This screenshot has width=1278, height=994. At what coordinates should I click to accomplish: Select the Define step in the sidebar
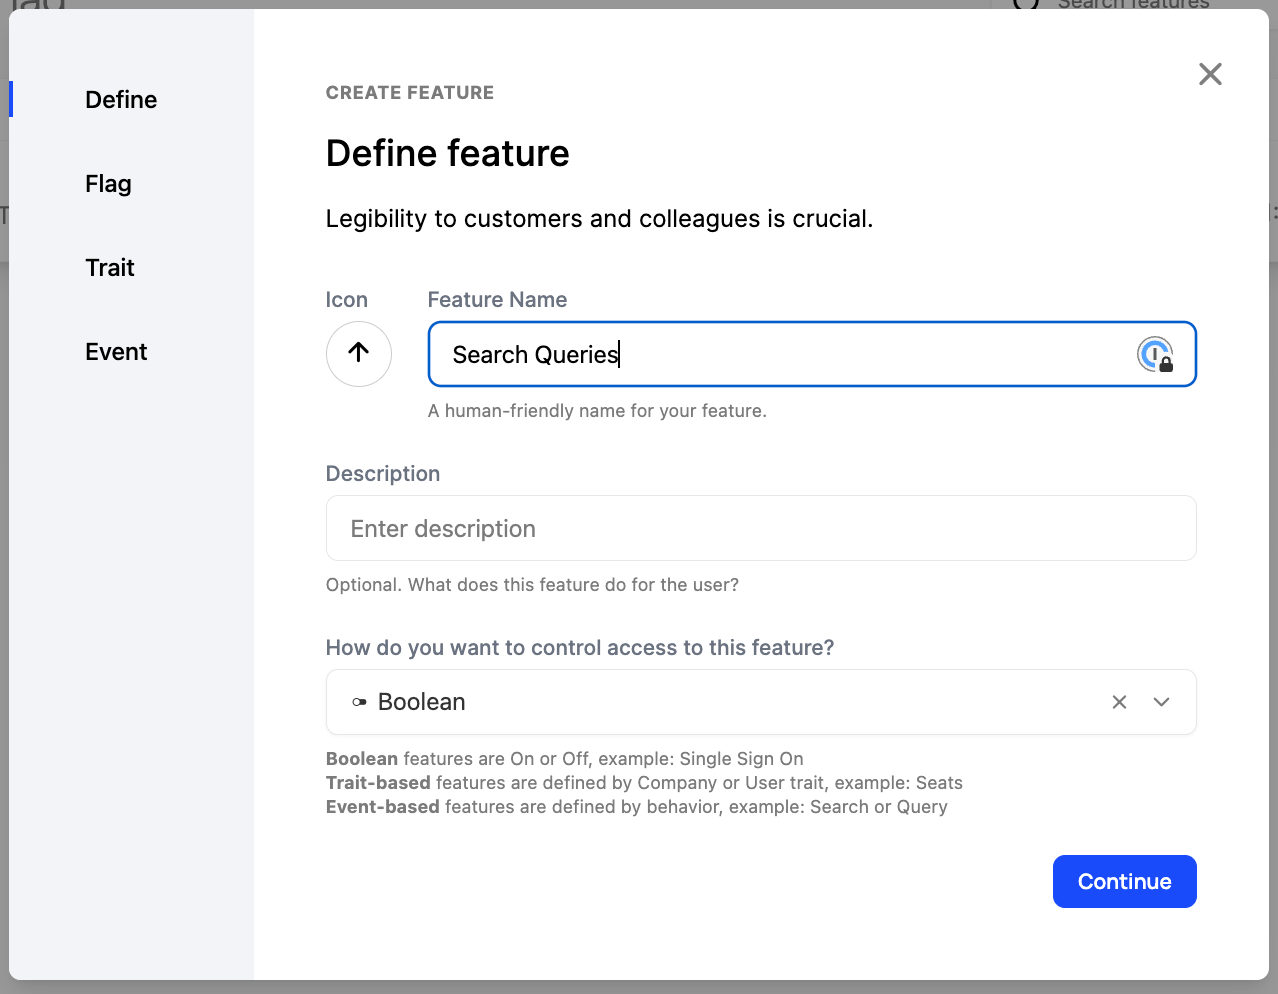point(120,99)
